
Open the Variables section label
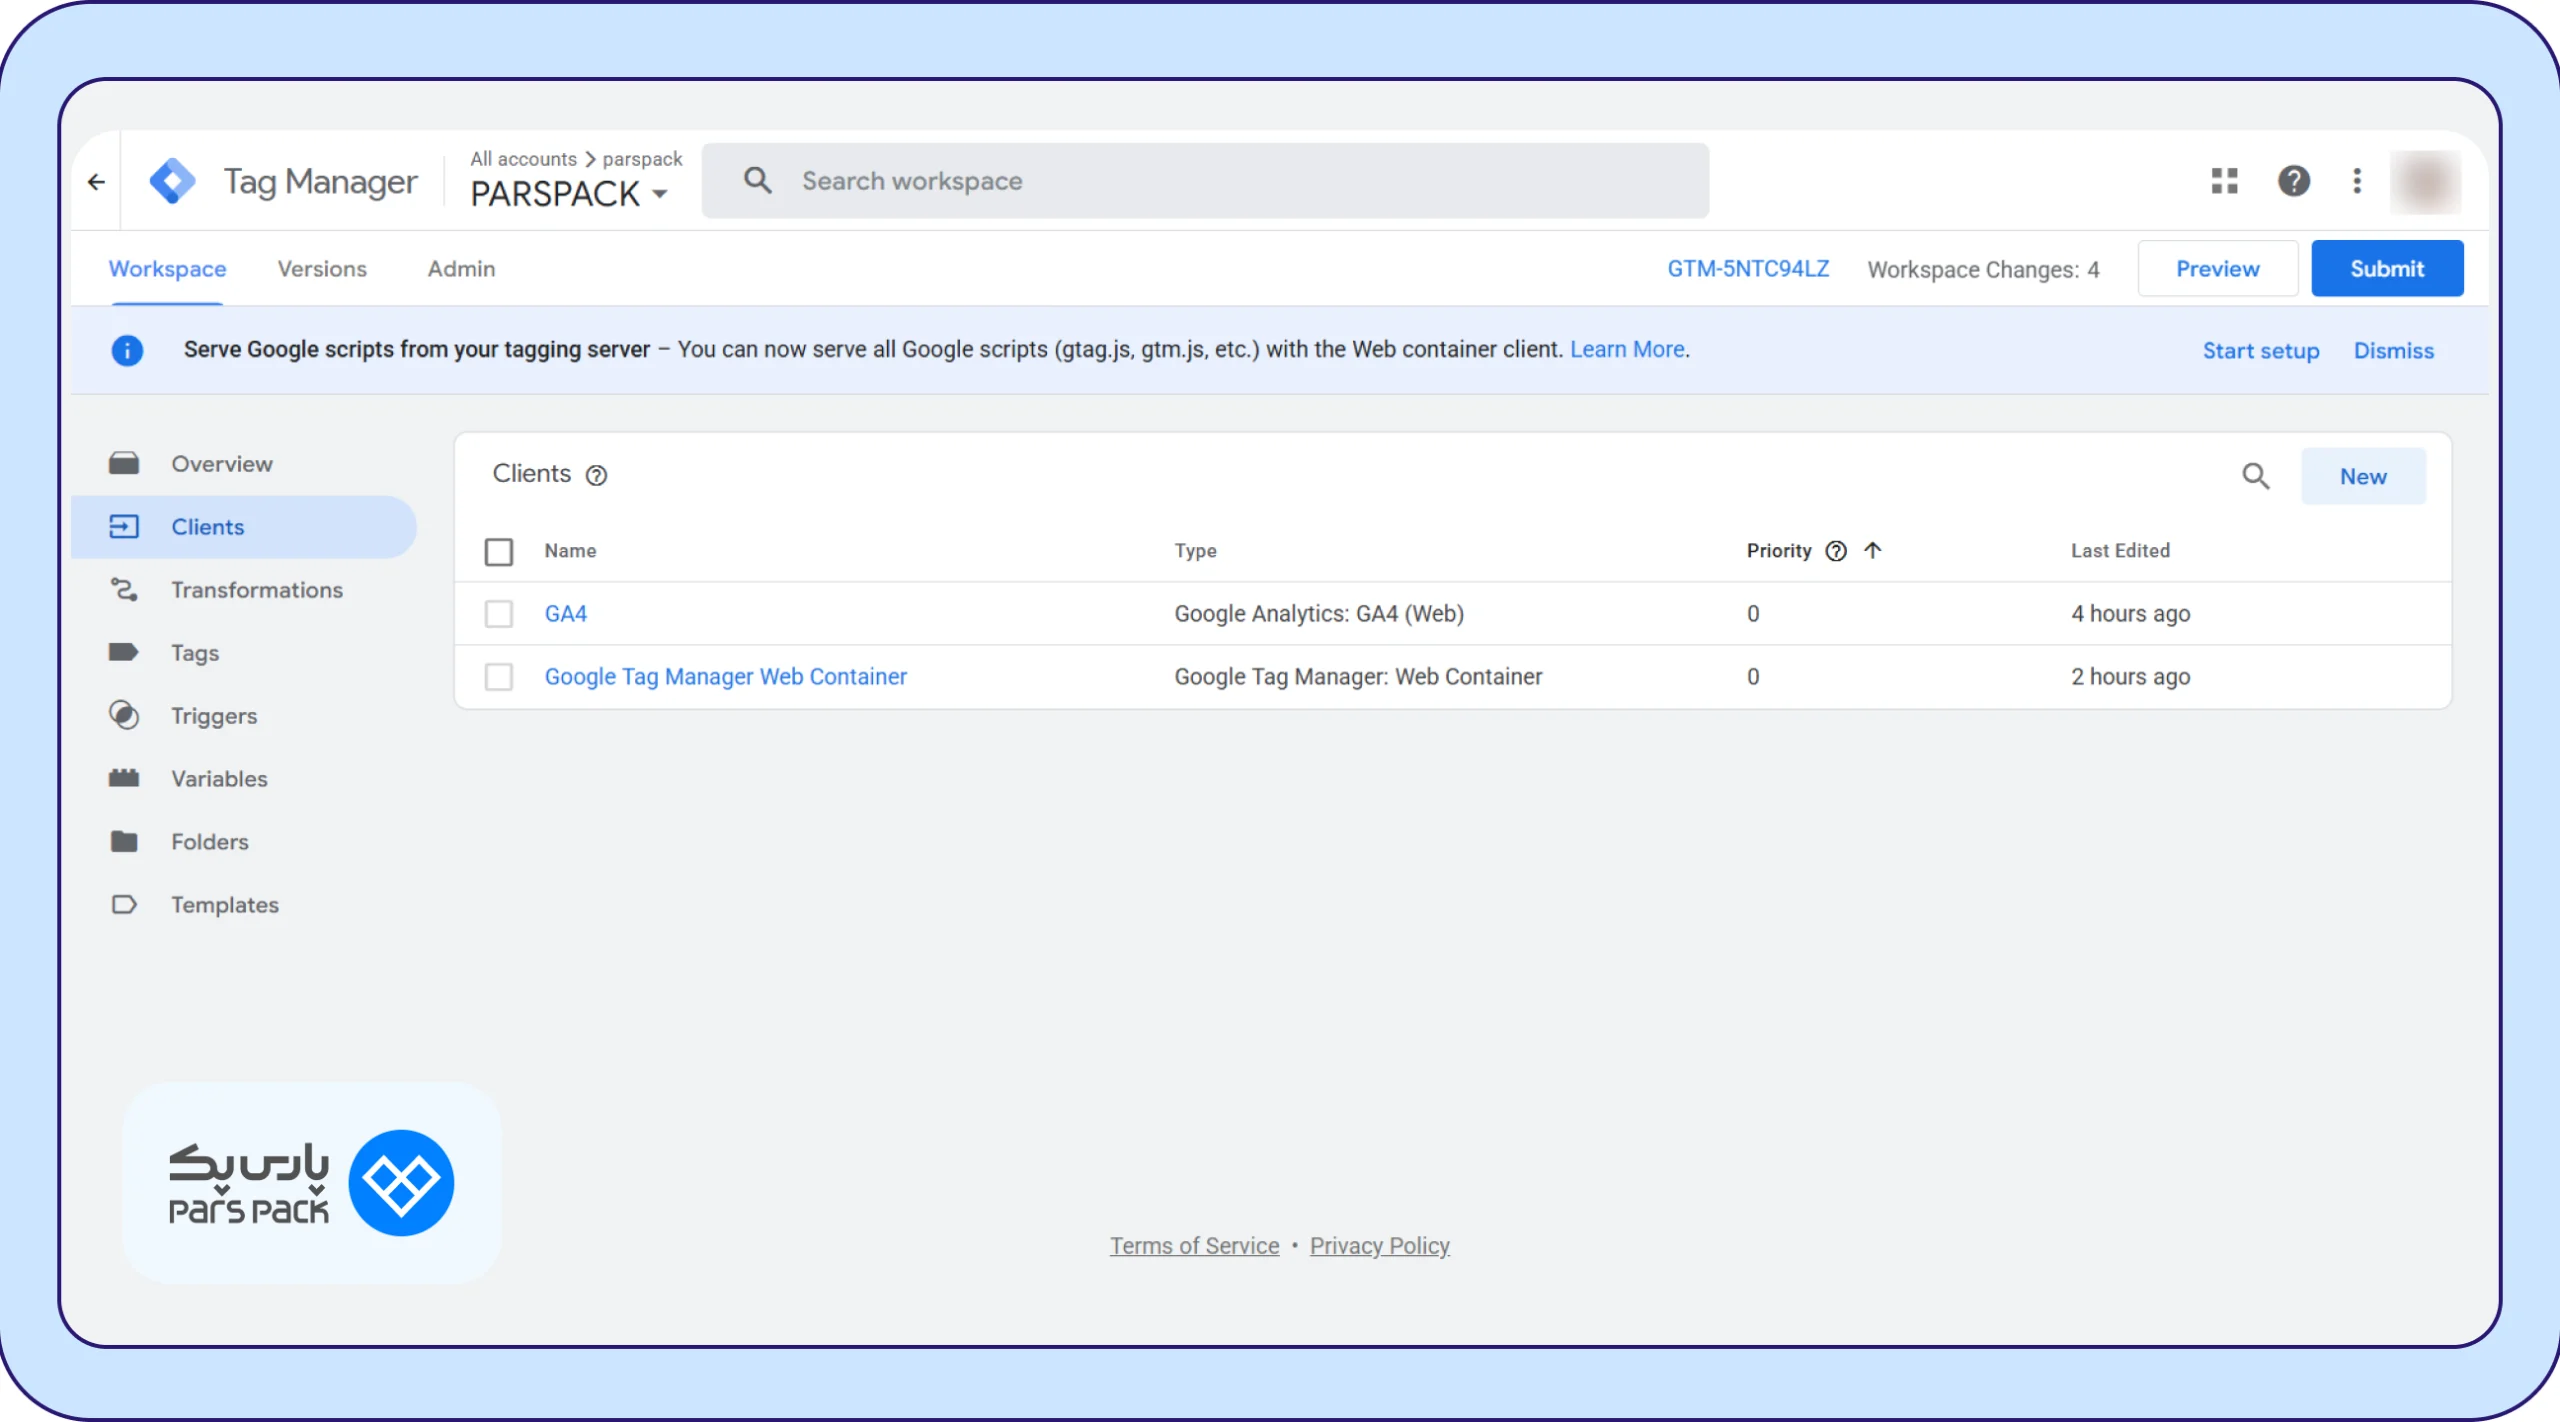click(219, 779)
